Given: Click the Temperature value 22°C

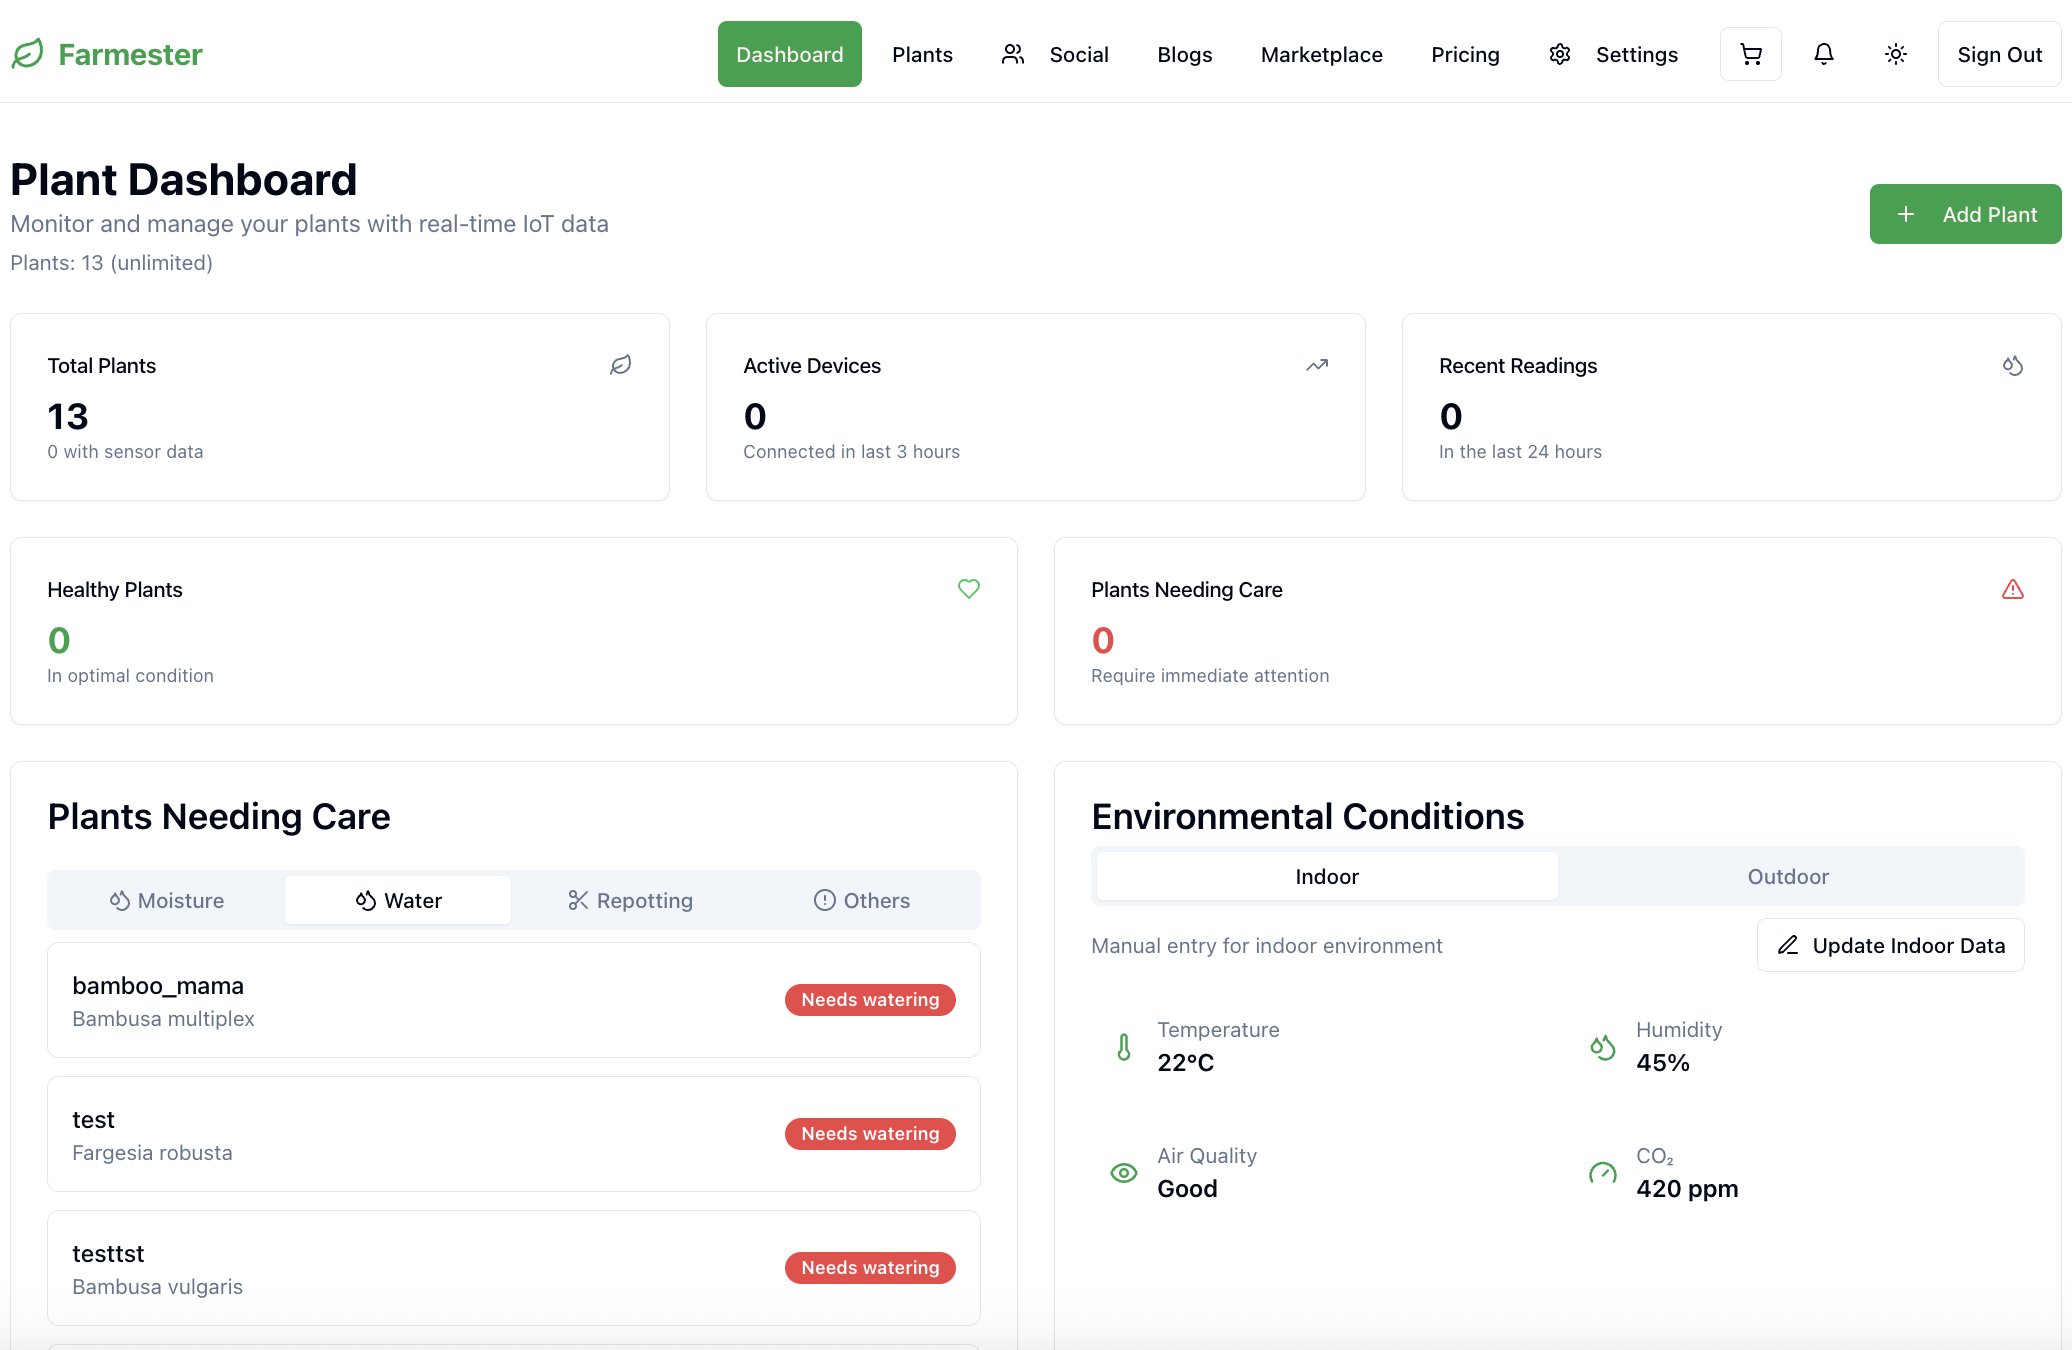Looking at the screenshot, I should click(x=1186, y=1063).
